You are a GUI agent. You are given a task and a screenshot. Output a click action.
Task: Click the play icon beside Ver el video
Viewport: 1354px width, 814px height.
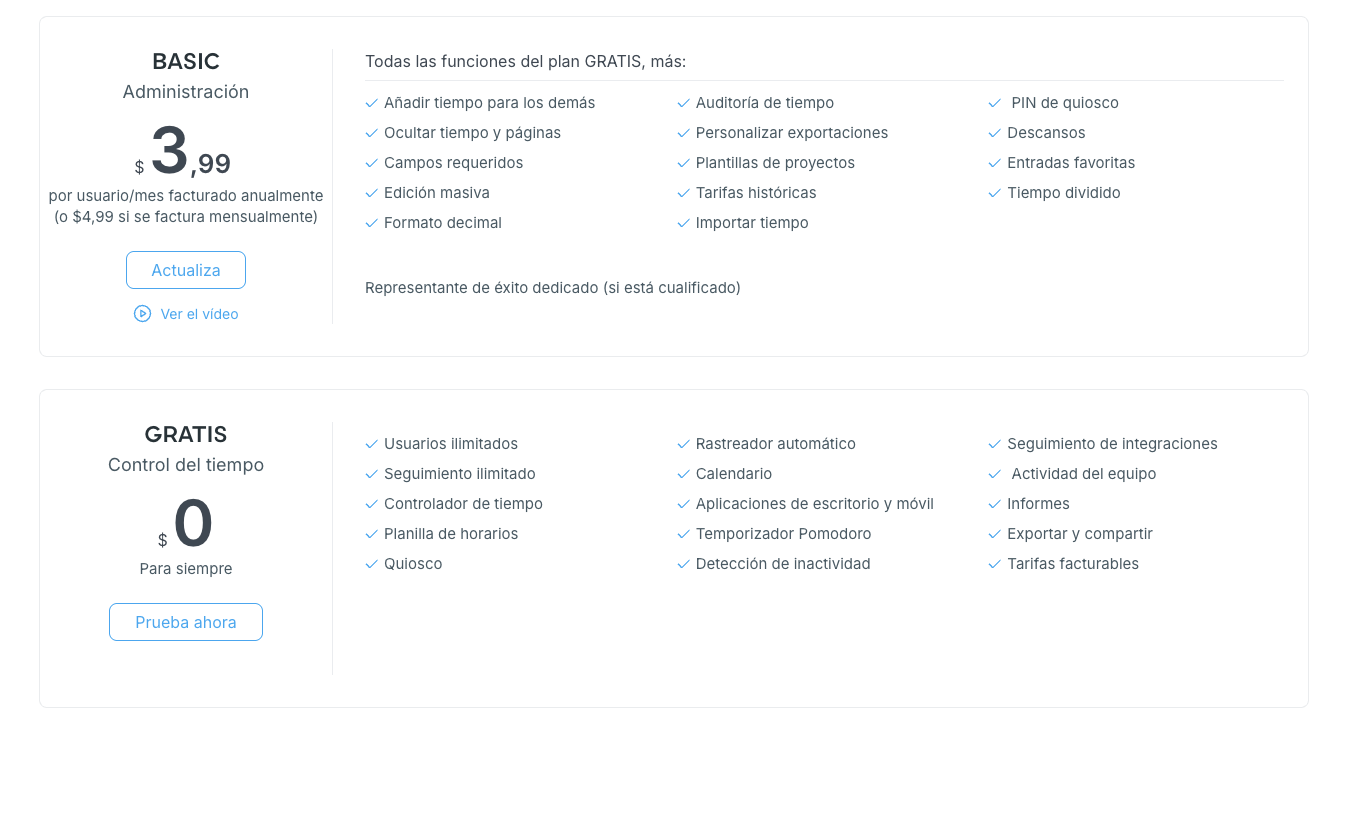point(142,314)
